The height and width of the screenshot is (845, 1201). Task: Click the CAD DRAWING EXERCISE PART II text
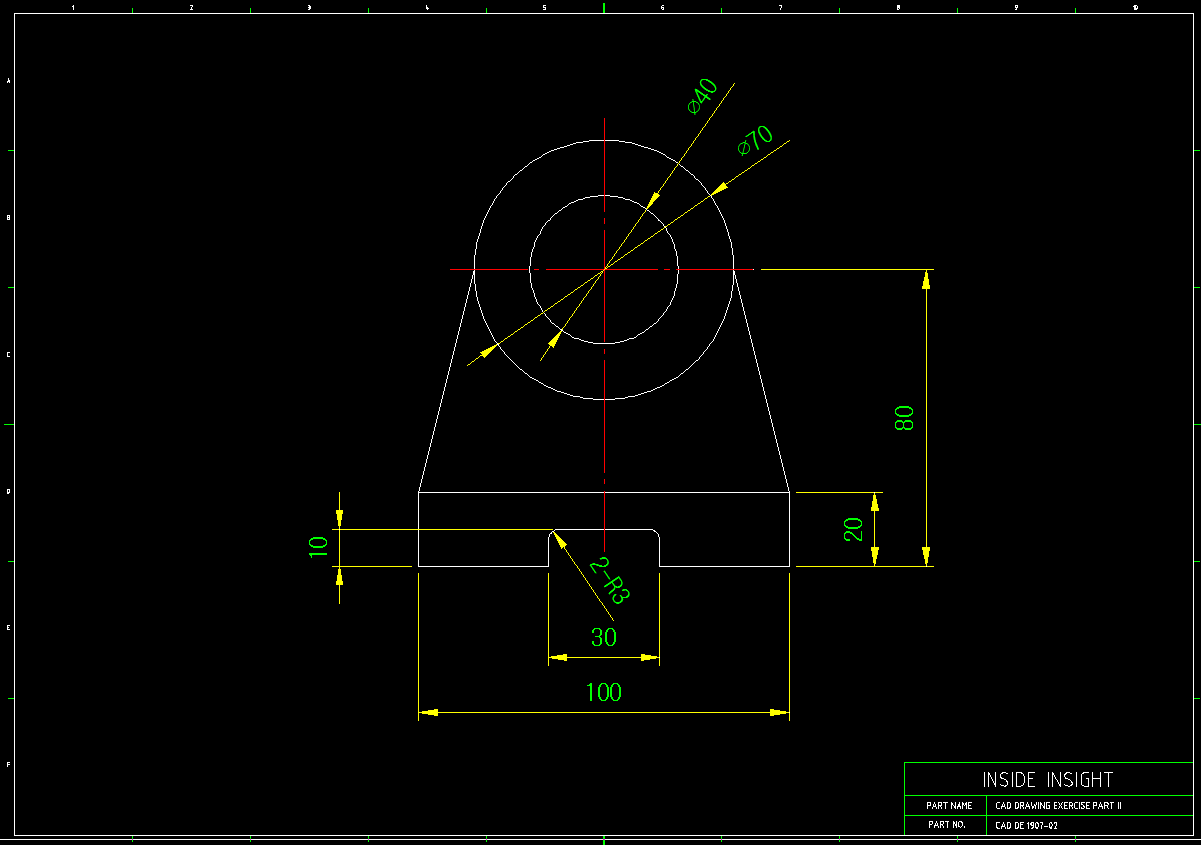(x=1059, y=805)
